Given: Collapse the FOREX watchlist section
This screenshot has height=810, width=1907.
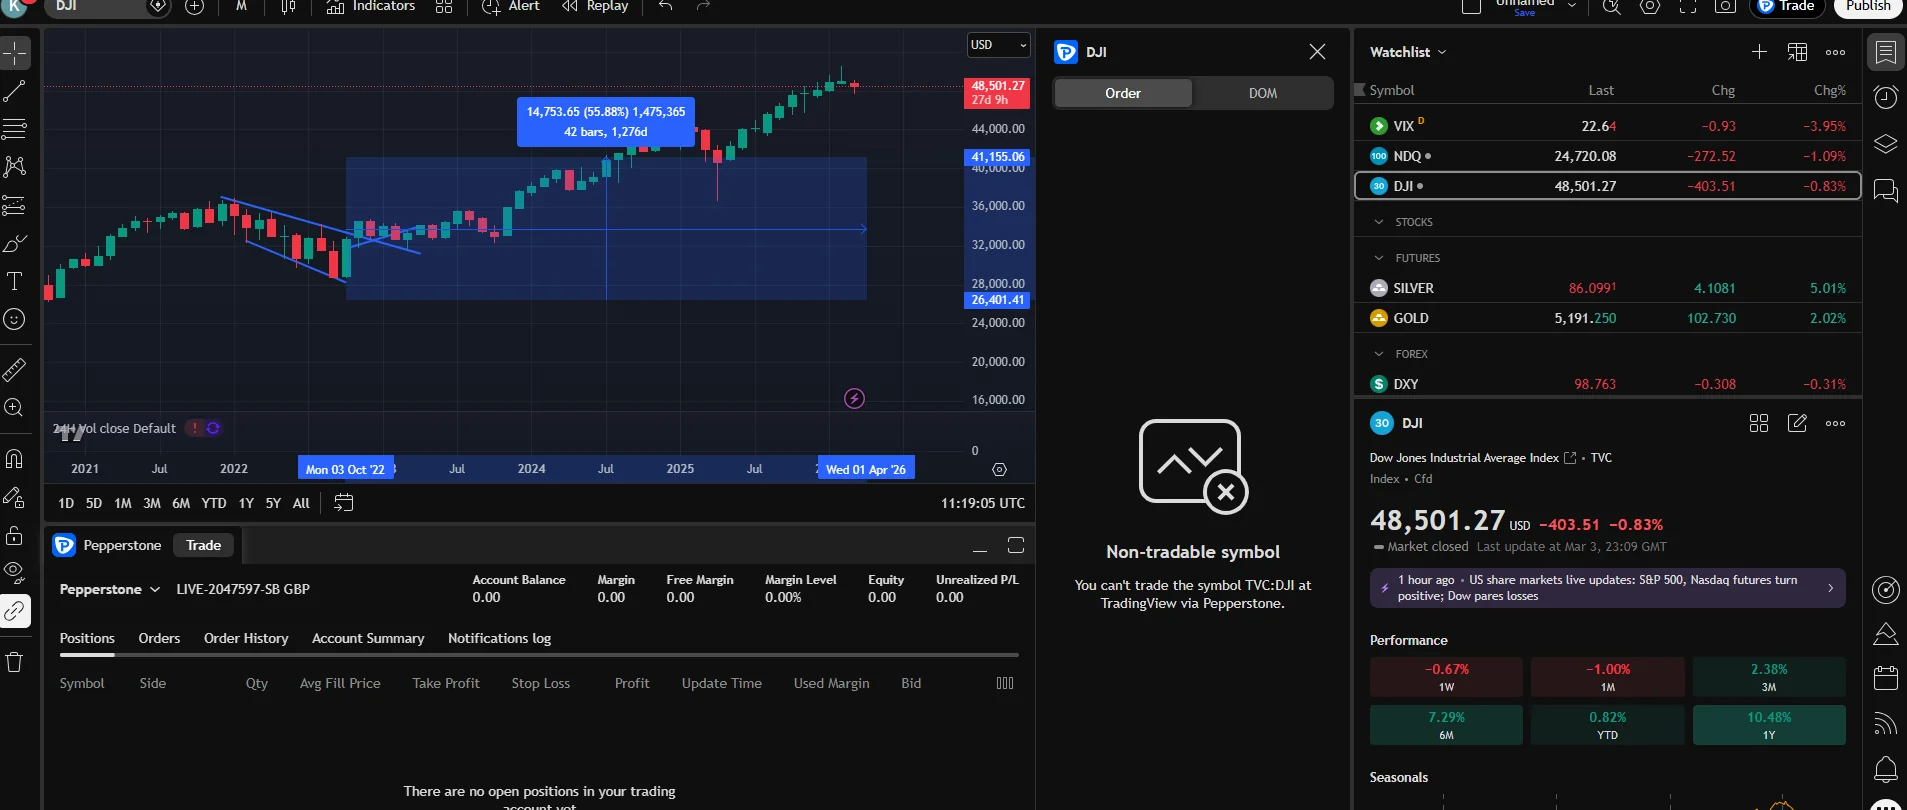Looking at the screenshot, I should (1379, 354).
